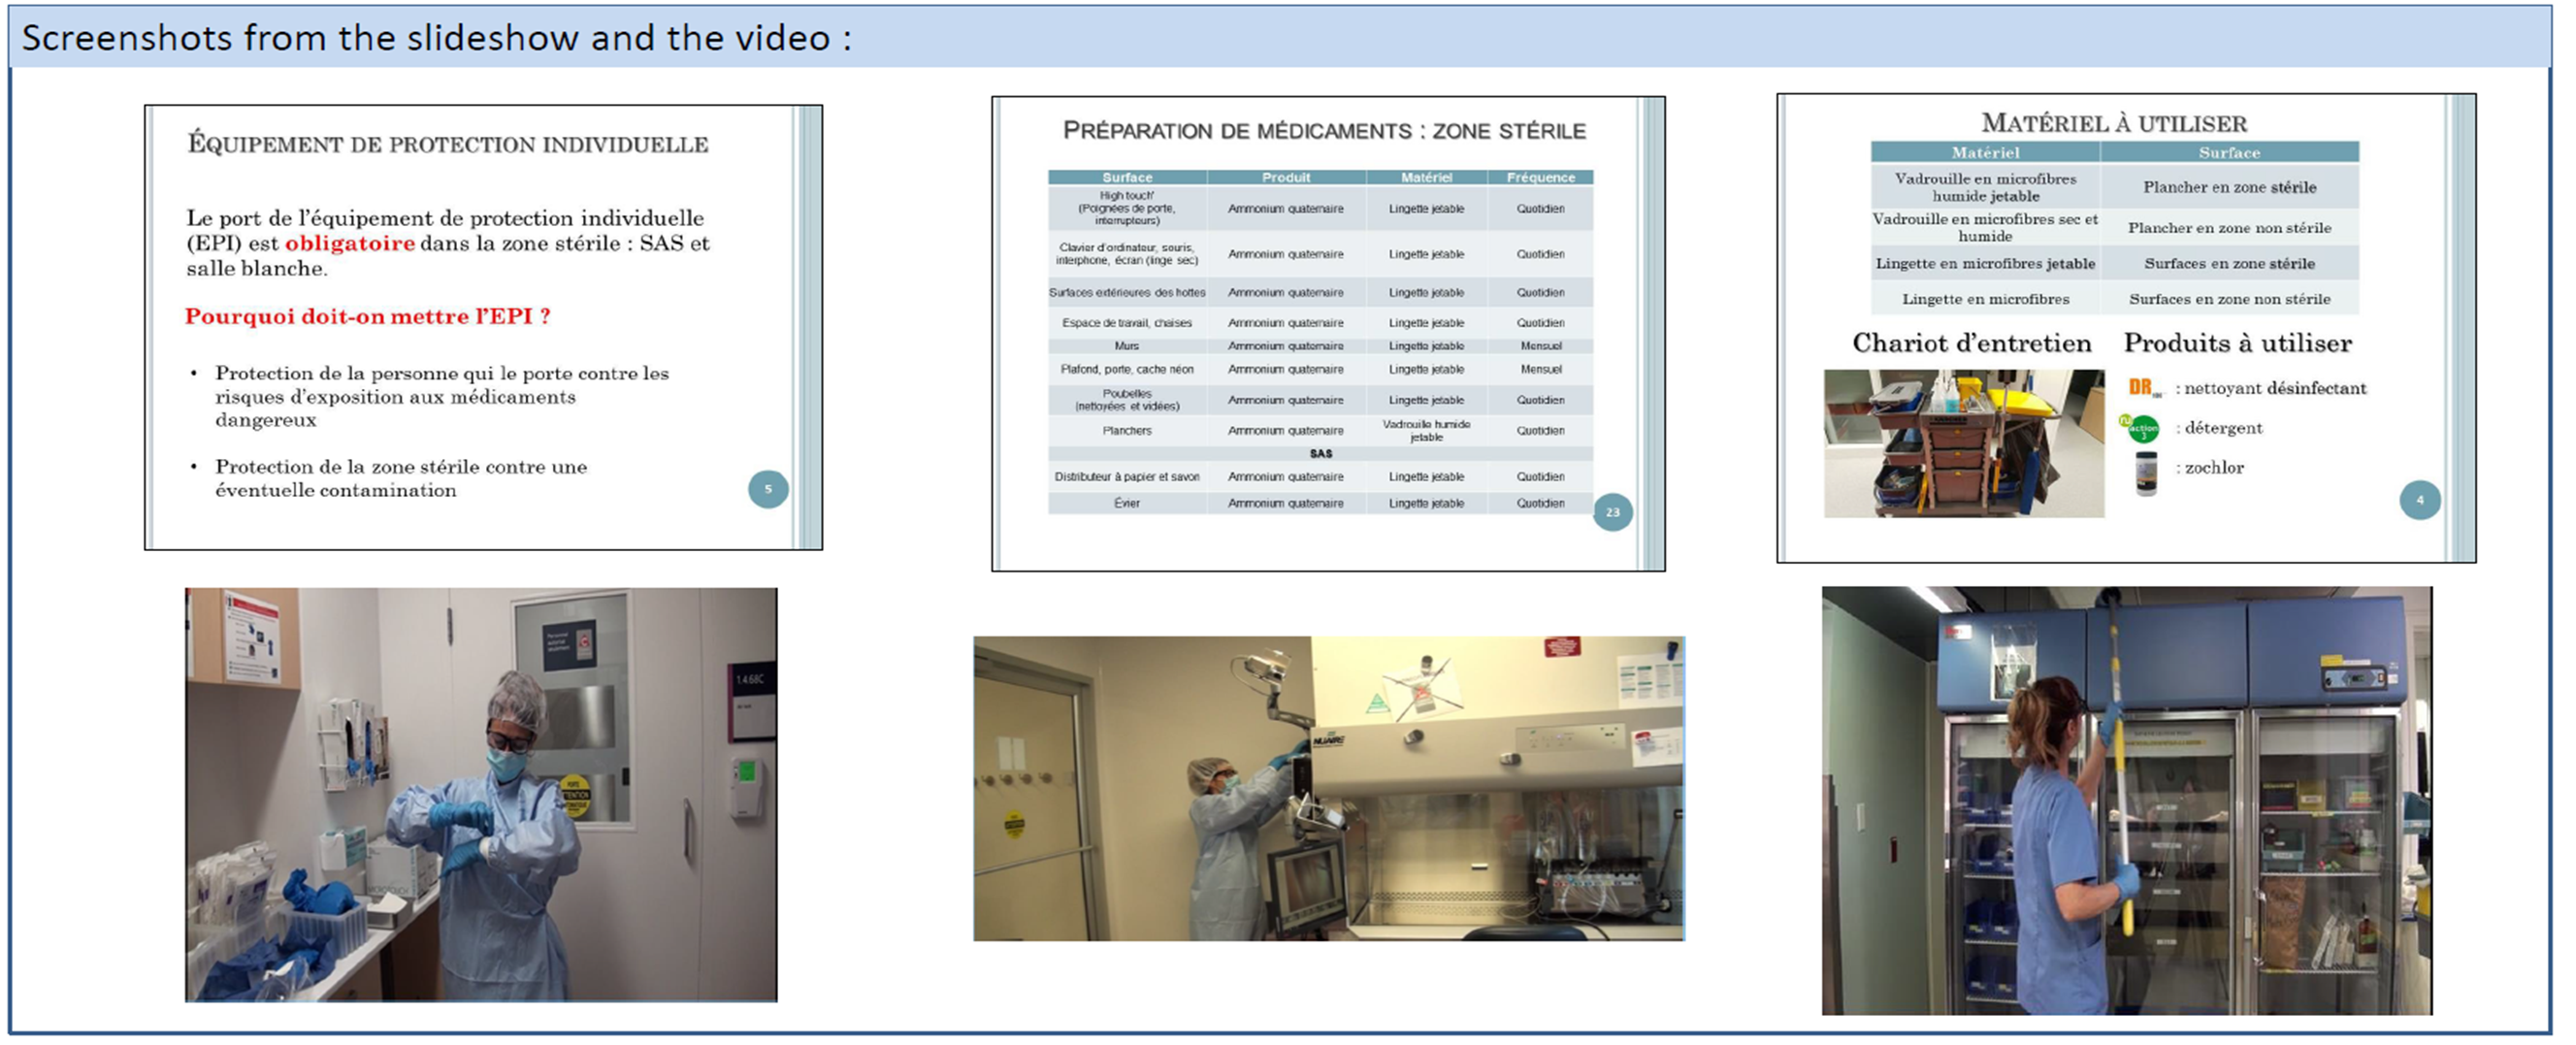Open the photo of worker putting on gloves
The height and width of the screenshot is (1045, 2576).
(481, 794)
